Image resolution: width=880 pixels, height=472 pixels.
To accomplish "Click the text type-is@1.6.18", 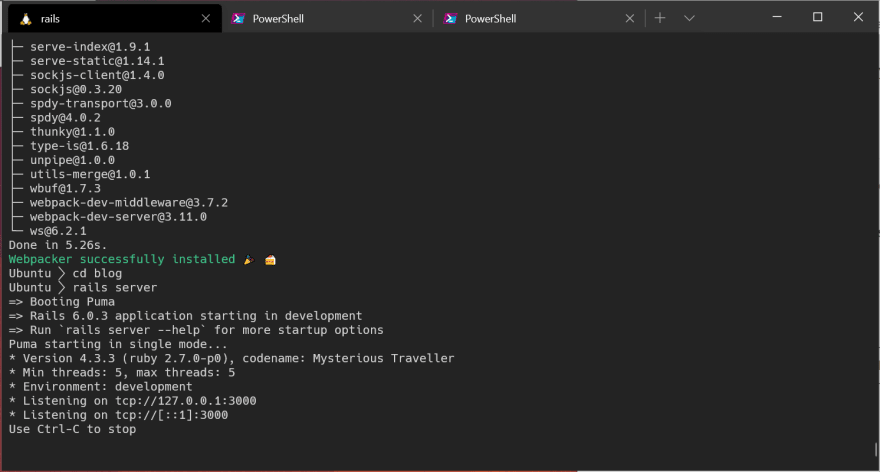I will (80, 146).
